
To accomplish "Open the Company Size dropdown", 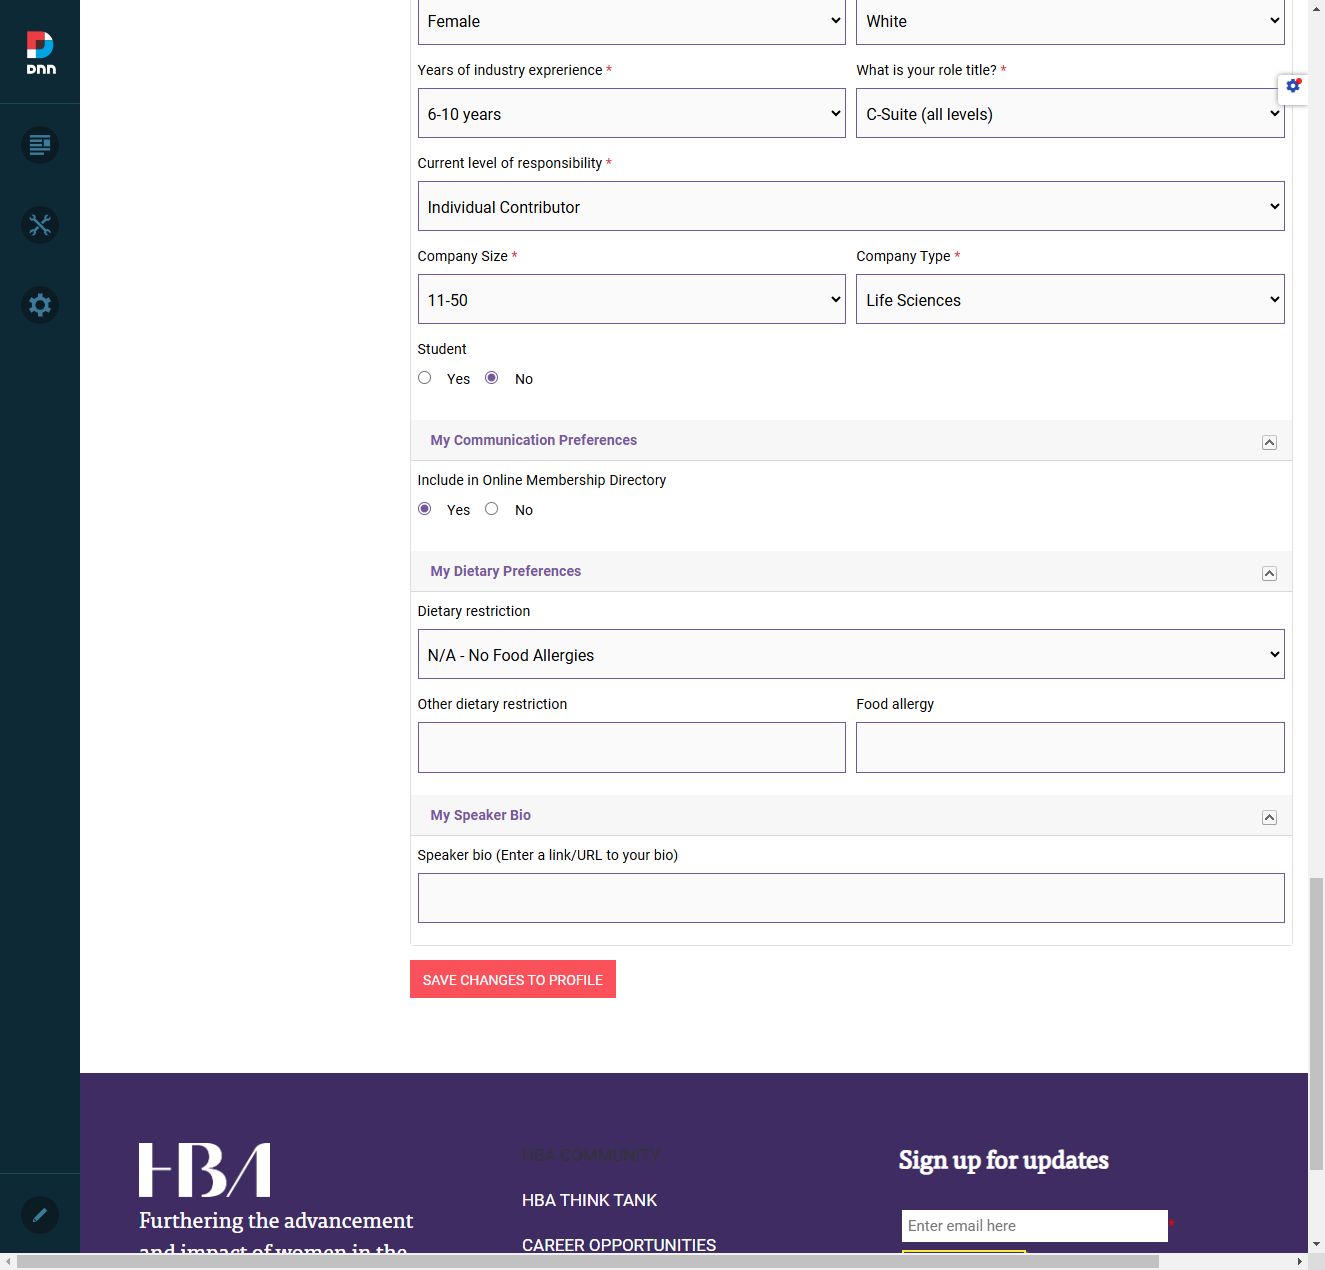I will 631,299.
